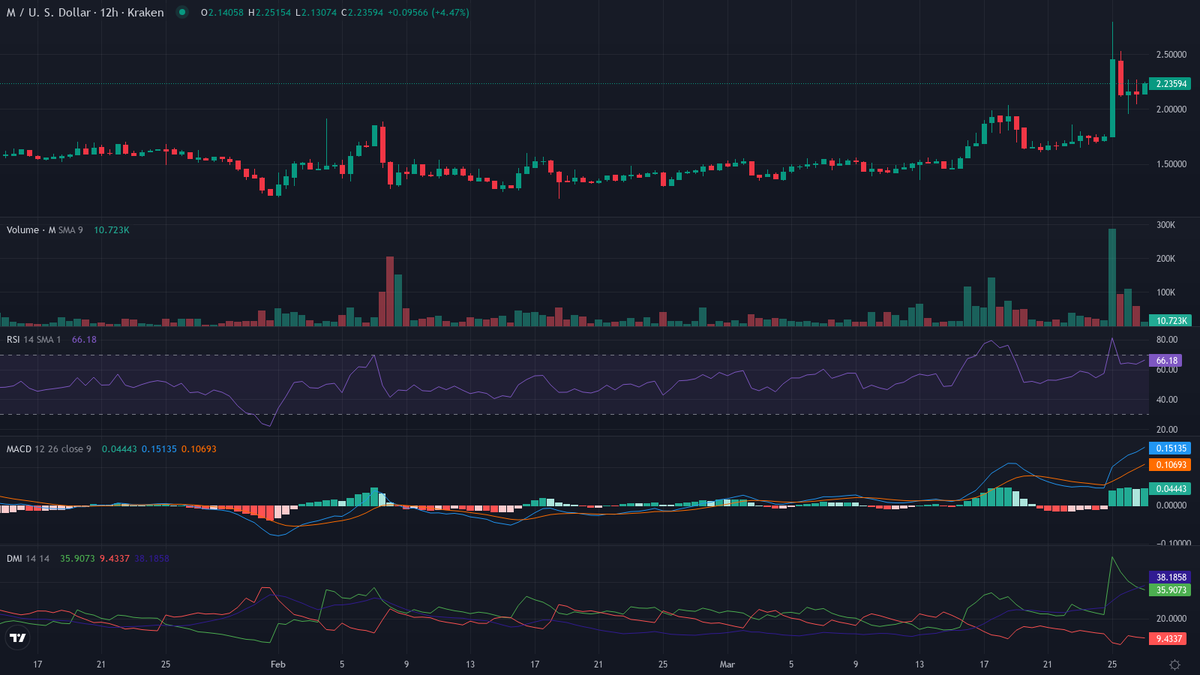The height and width of the screenshot is (675, 1200).
Task: Open the TradingView logo button
Action: 17,638
